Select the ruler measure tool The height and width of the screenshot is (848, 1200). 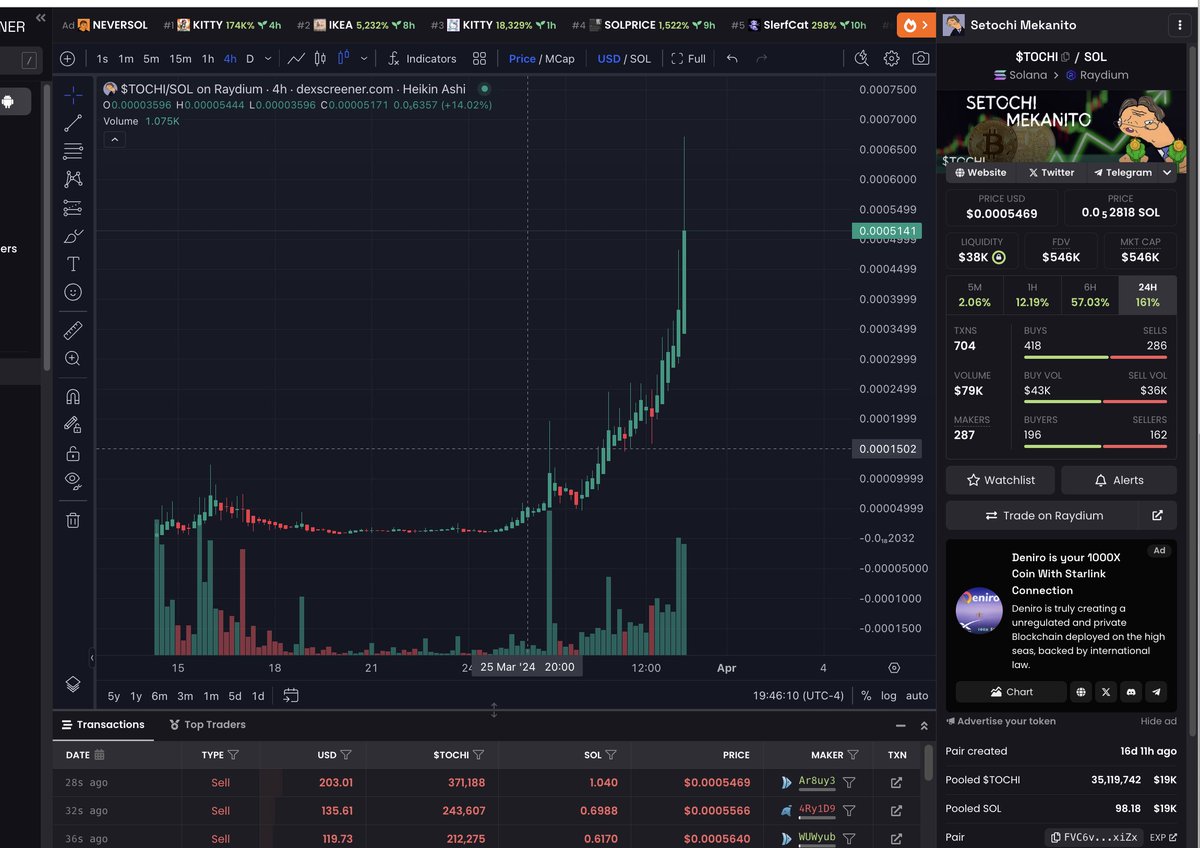73,330
